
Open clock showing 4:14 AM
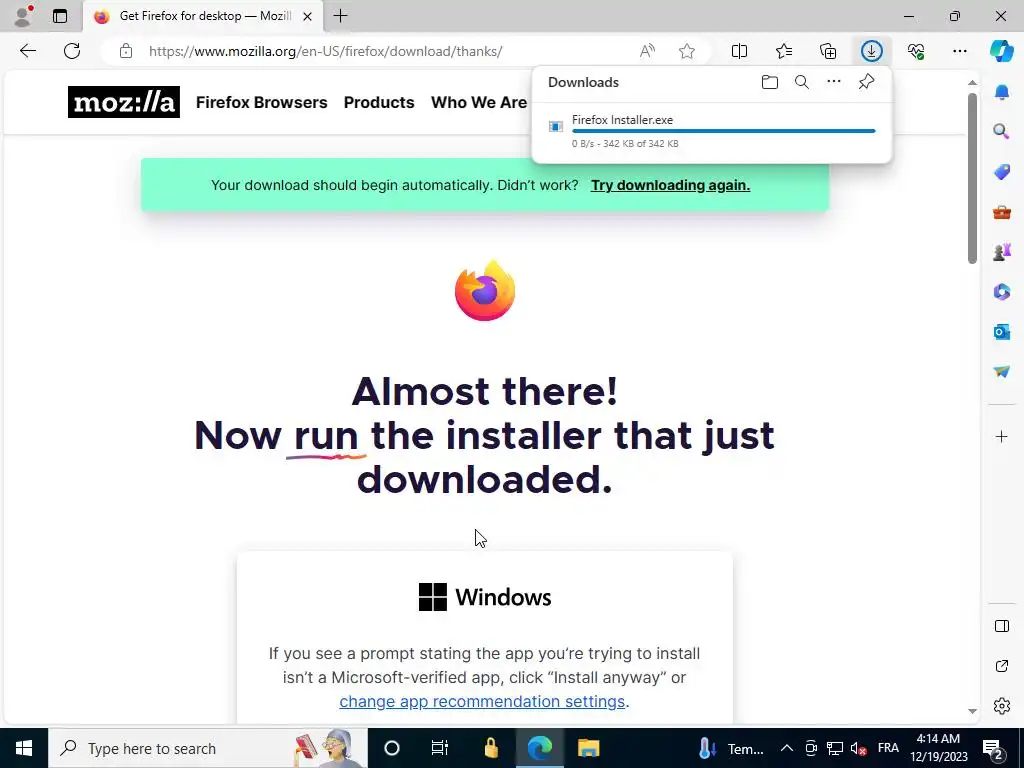(938, 748)
